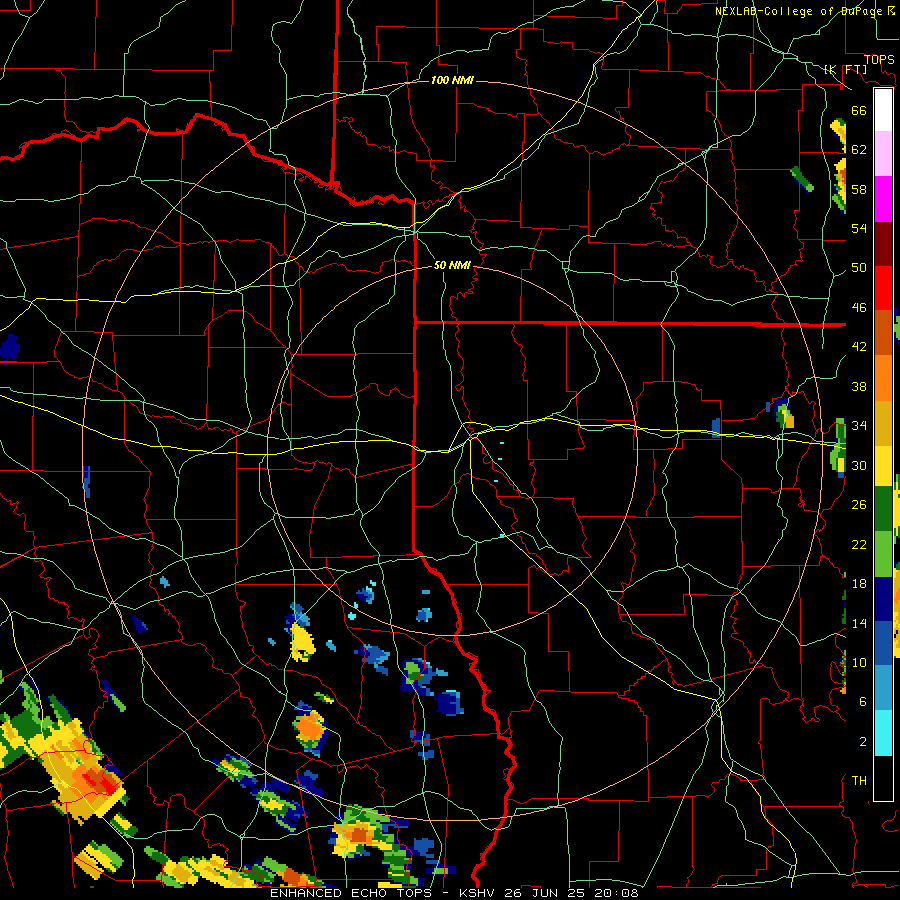Click the 6 value on legend
Viewport: 900px width, 900px height.
coord(862,702)
